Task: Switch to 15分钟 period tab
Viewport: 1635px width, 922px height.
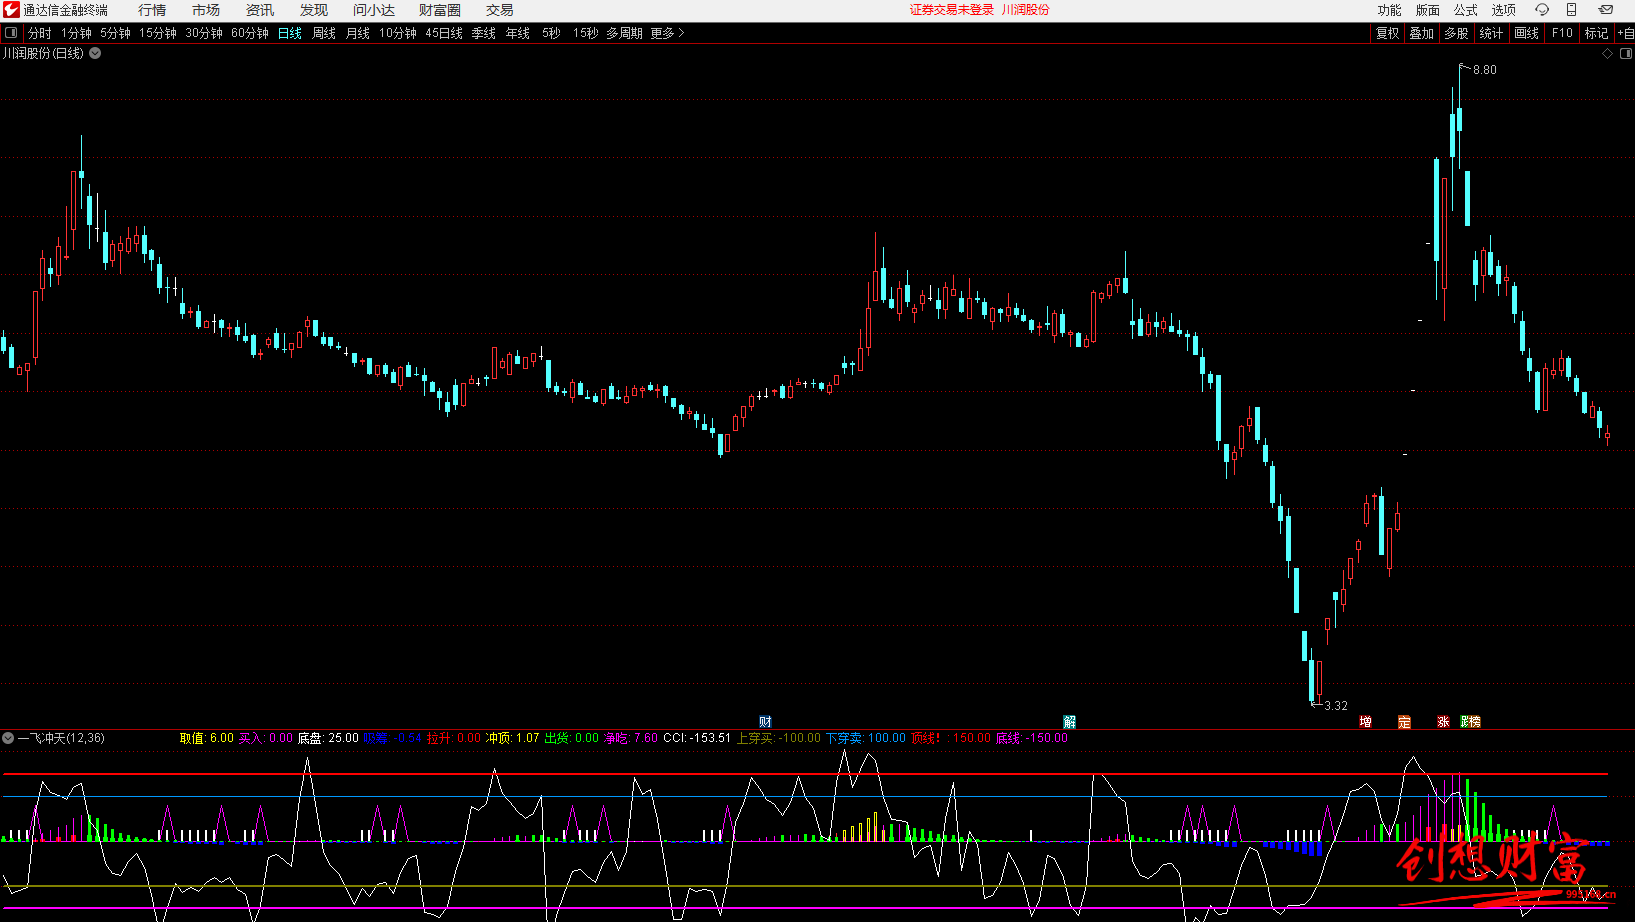Action: click(158, 33)
